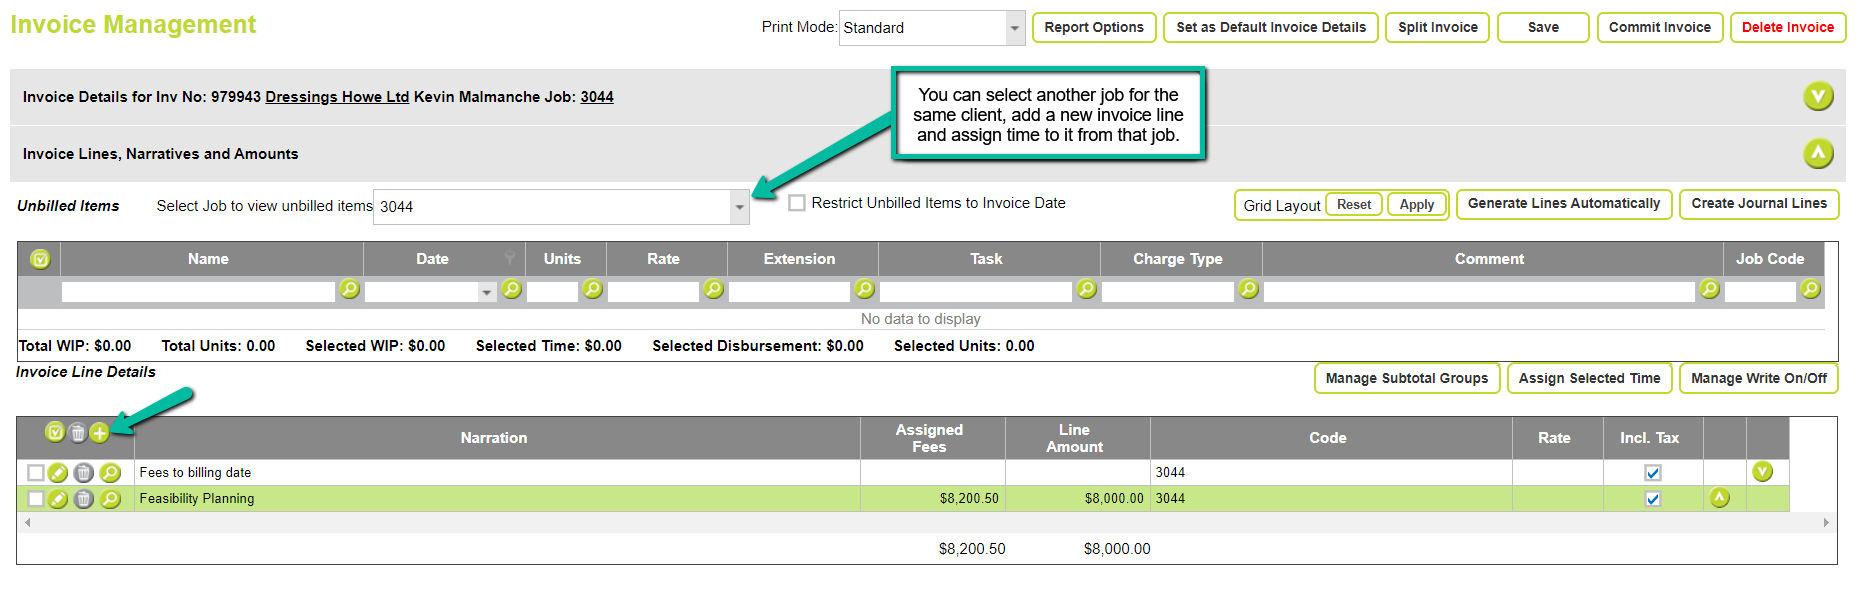This screenshot has height=591, width=1859.
Task: Sort by Comment column header
Action: point(1489,259)
